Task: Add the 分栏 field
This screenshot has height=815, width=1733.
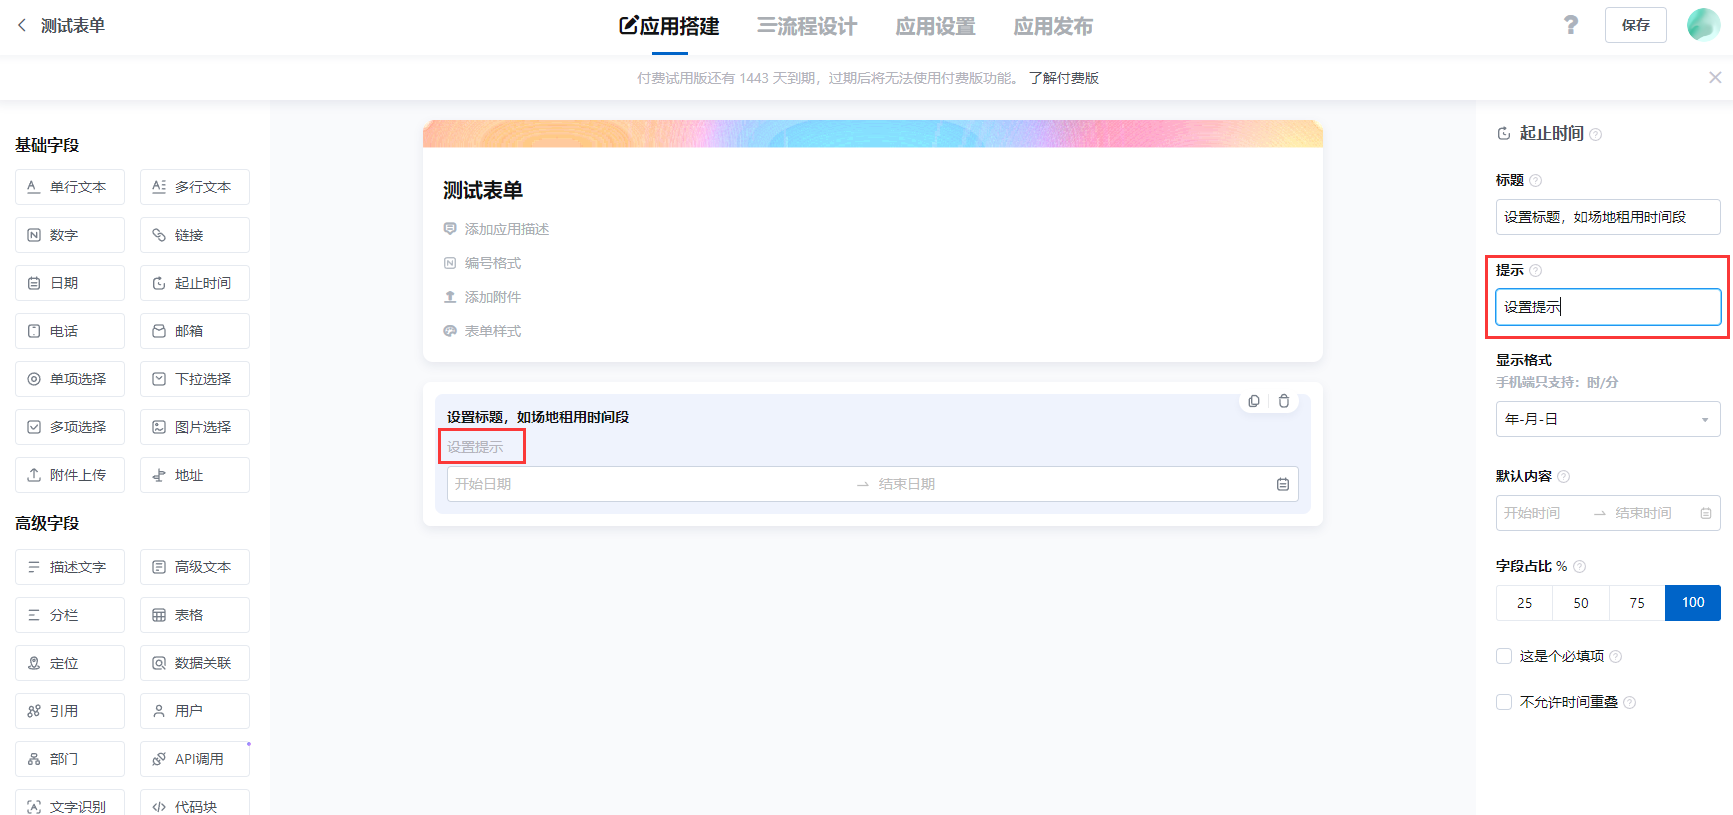Action: (x=70, y=615)
